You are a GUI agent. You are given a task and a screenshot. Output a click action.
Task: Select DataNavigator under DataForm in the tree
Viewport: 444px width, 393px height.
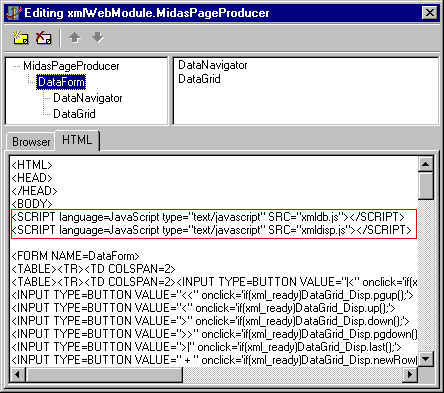pos(88,98)
